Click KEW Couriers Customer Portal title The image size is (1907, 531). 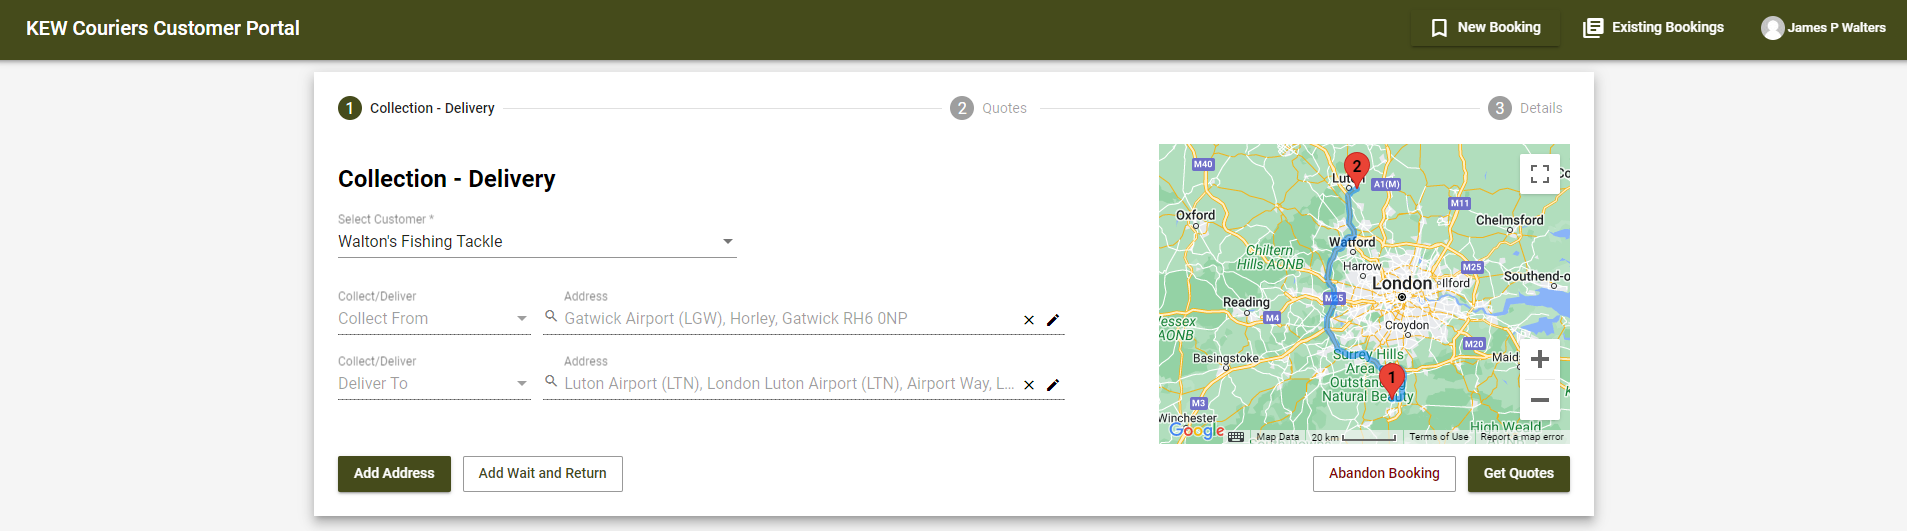[163, 28]
